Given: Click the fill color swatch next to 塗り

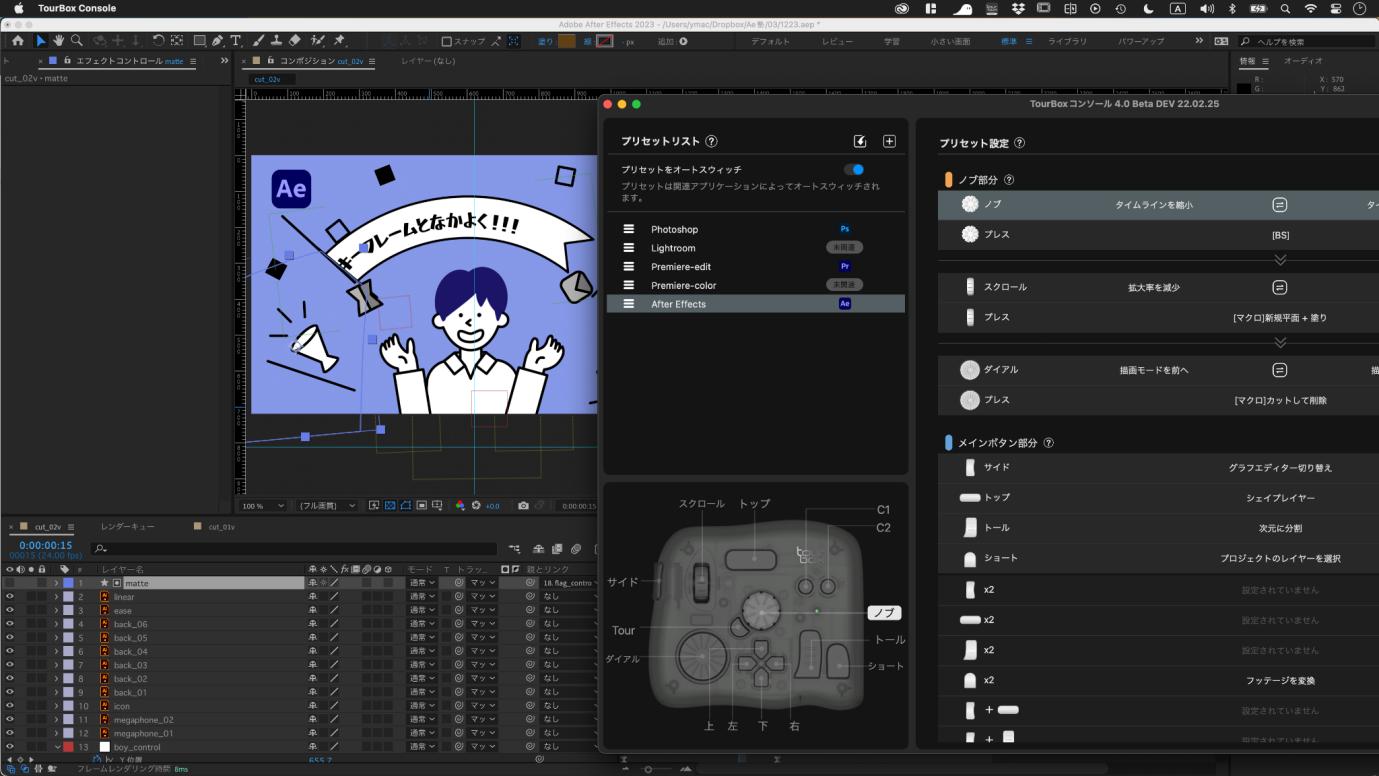Looking at the screenshot, I should pos(567,41).
